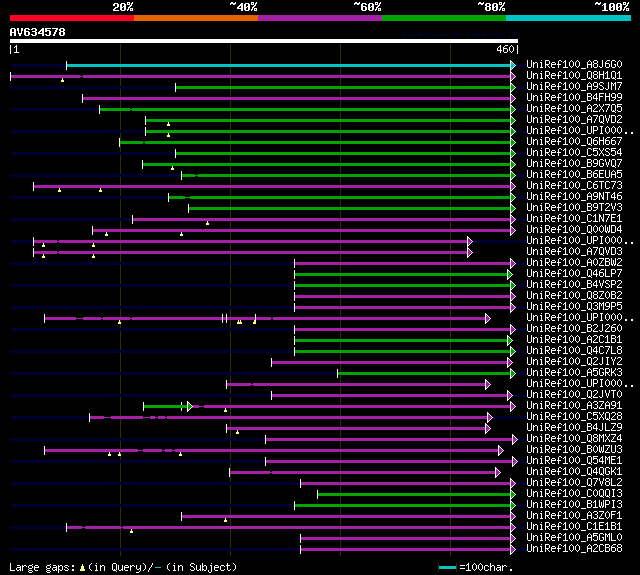The height and width of the screenshot is (575, 640).
Task: Click the UniRef100_Q4QGK1 label
Action: click(x=574, y=472)
